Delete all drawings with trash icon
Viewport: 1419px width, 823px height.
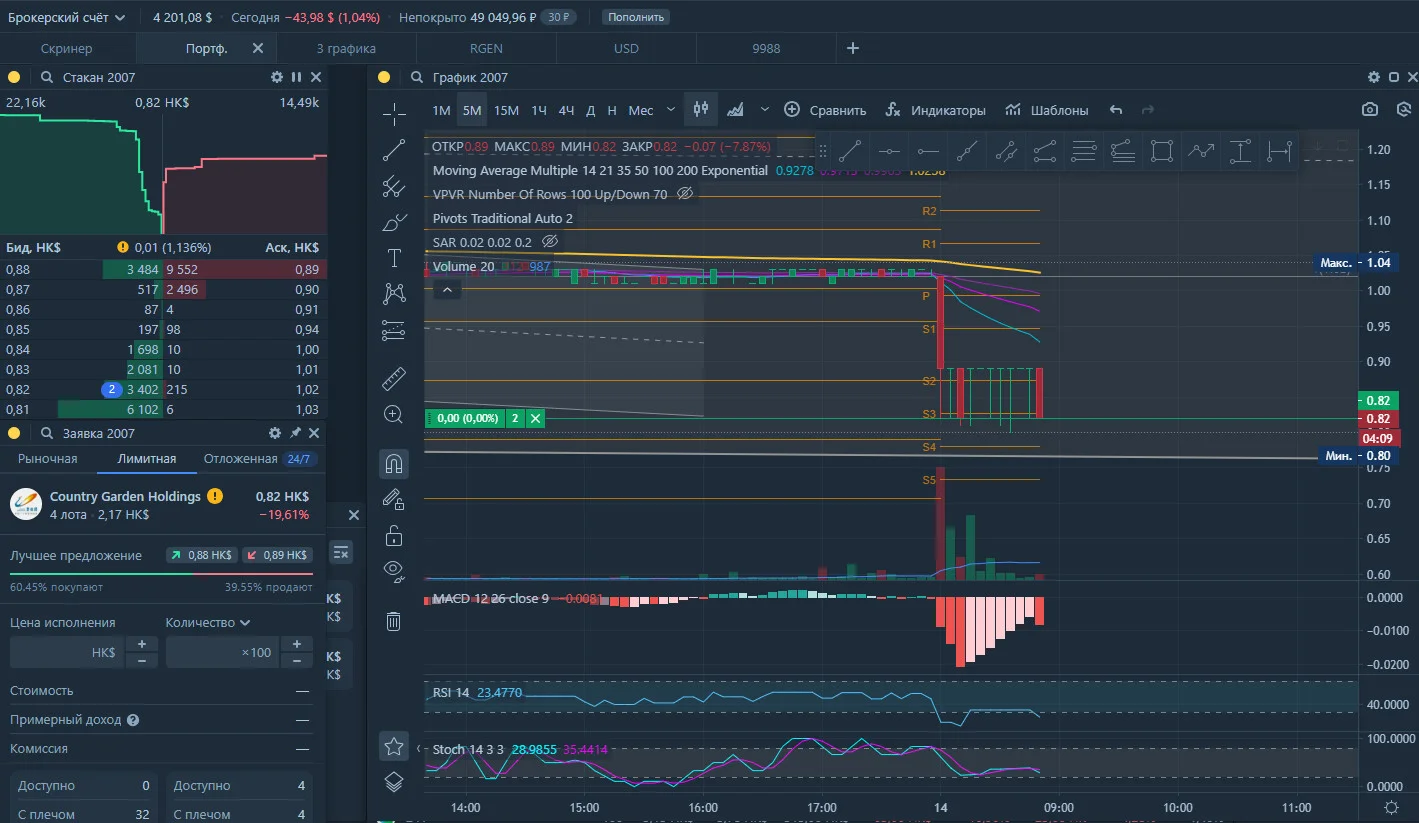coord(394,621)
